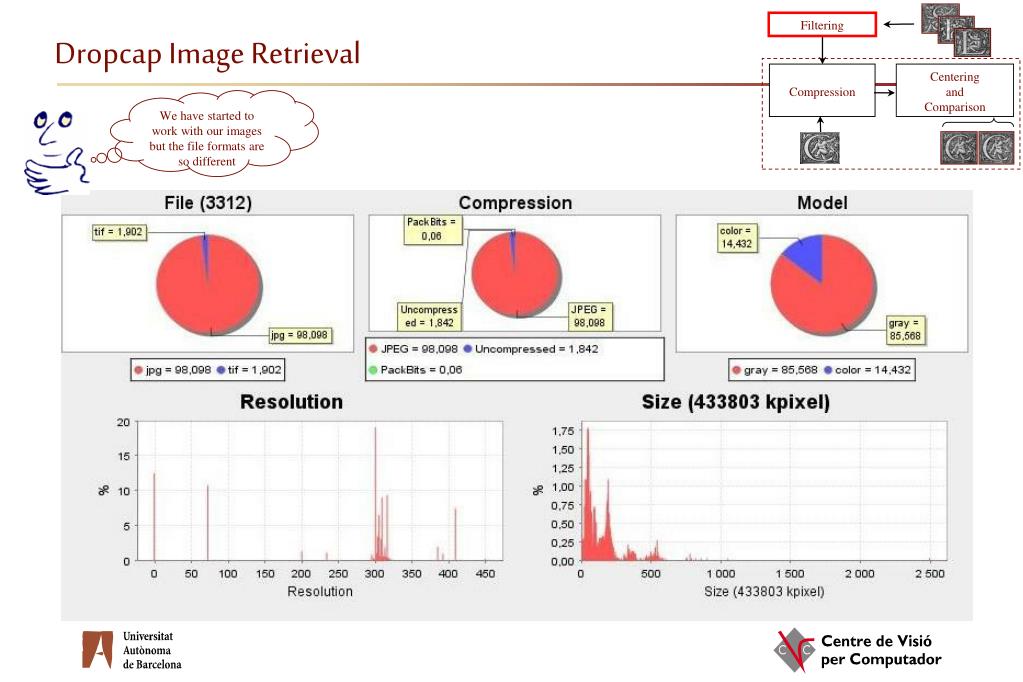This screenshot has width=1023, height=682.
Task: Click the Resolution x-axis label
Action: coord(320,591)
